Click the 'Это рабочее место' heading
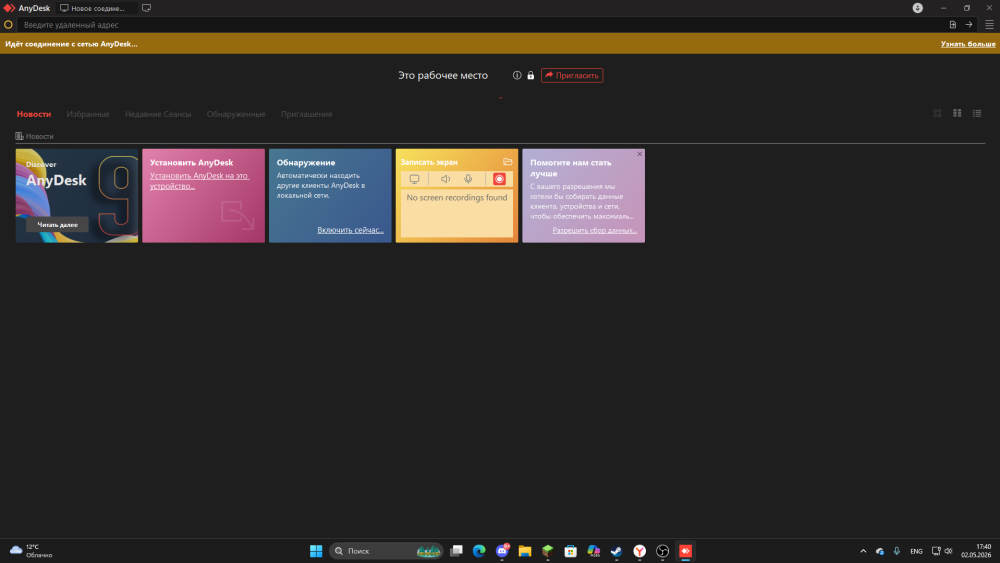This screenshot has width=1000, height=563. click(443, 75)
